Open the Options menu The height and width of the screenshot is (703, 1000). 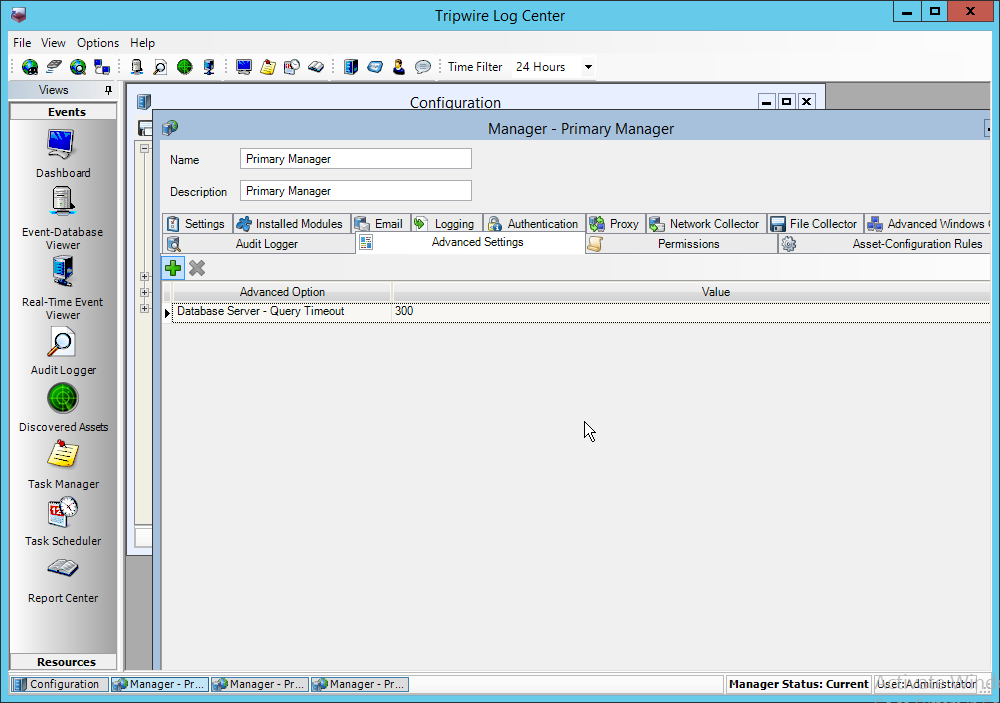(x=98, y=43)
